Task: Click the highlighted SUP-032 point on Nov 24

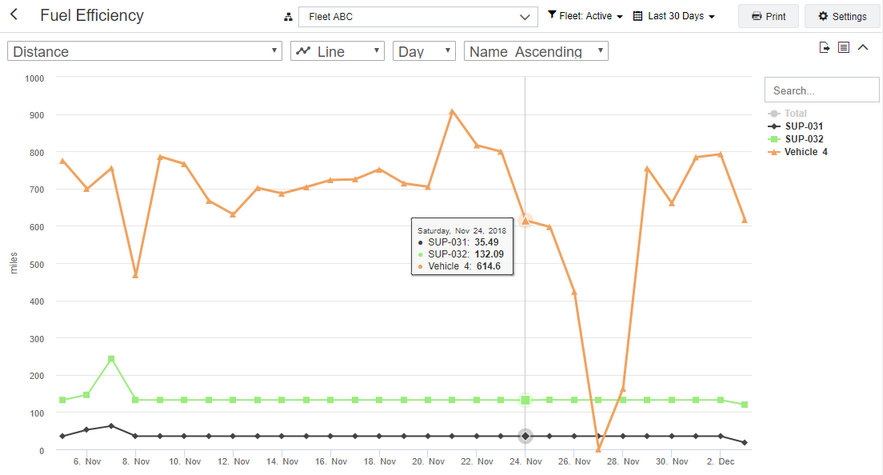Action: tap(525, 400)
